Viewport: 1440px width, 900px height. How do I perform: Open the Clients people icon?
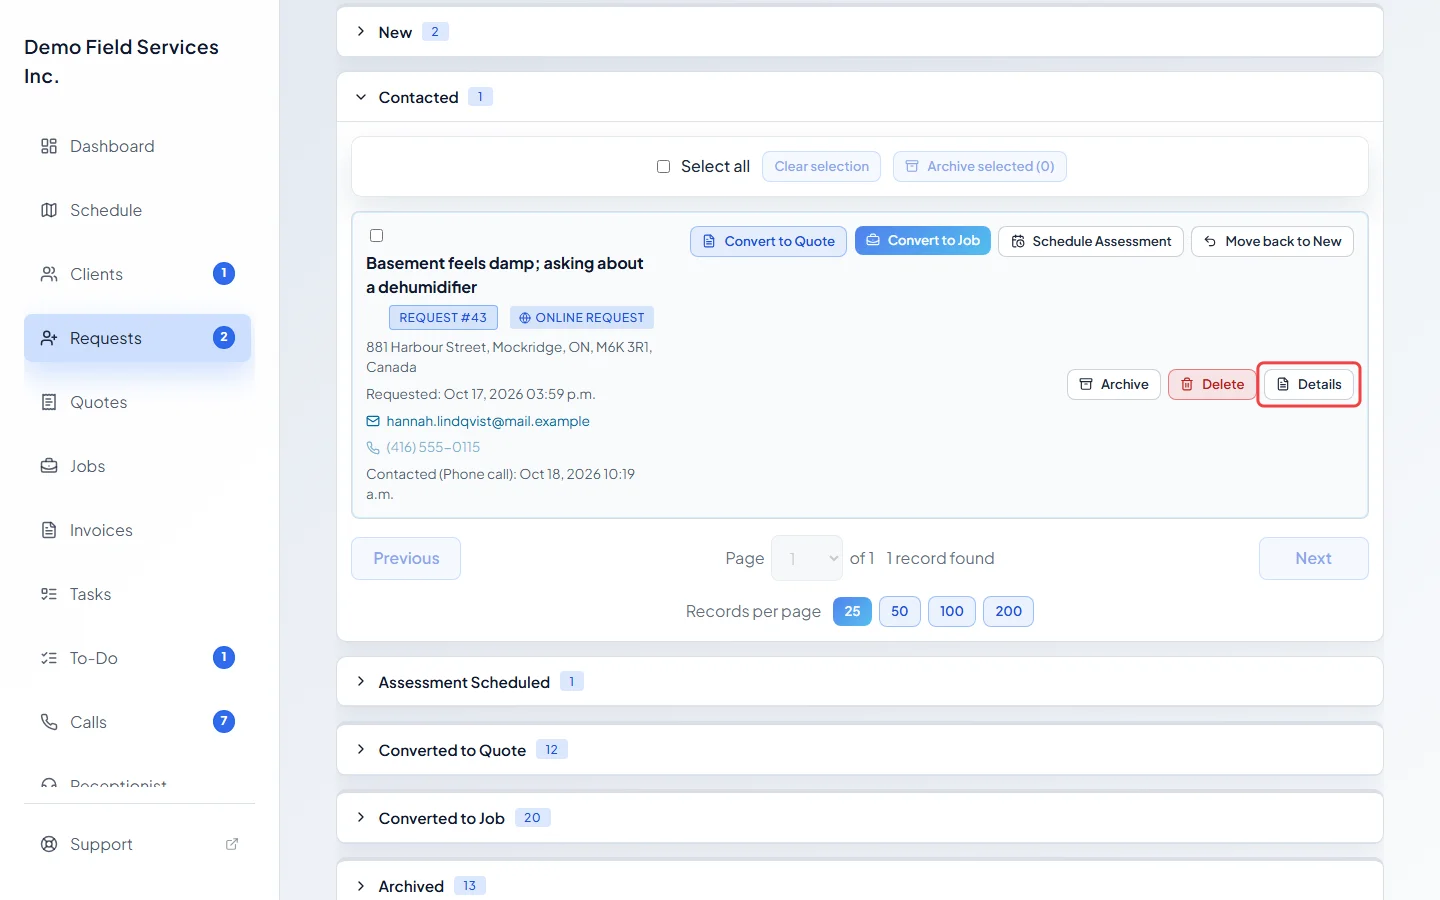coord(49,274)
